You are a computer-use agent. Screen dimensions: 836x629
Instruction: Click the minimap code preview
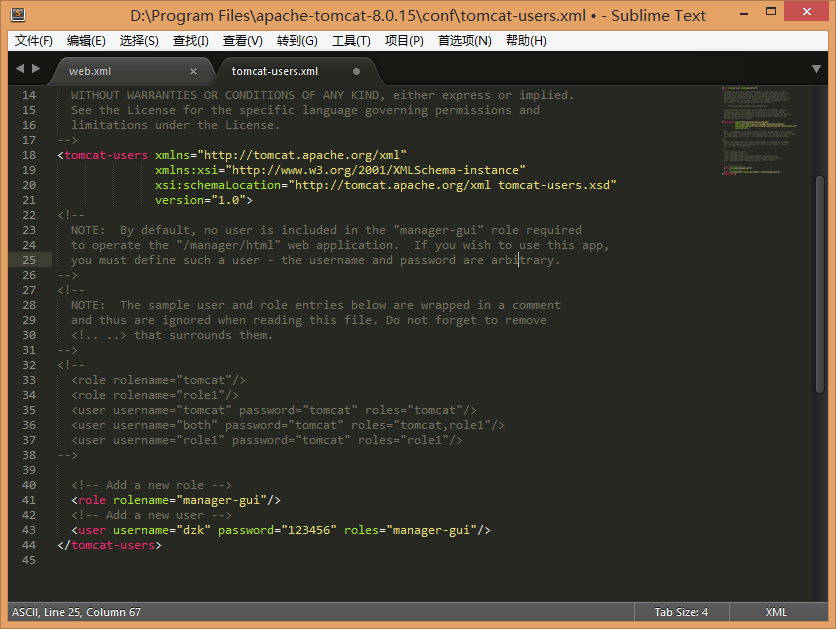pyautogui.click(x=759, y=131)
